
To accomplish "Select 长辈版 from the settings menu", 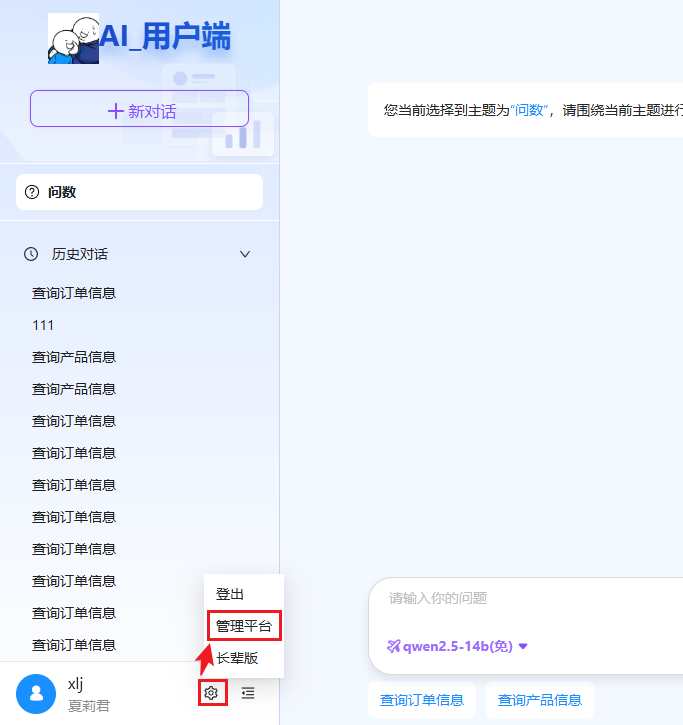I will tap(237, 658).
